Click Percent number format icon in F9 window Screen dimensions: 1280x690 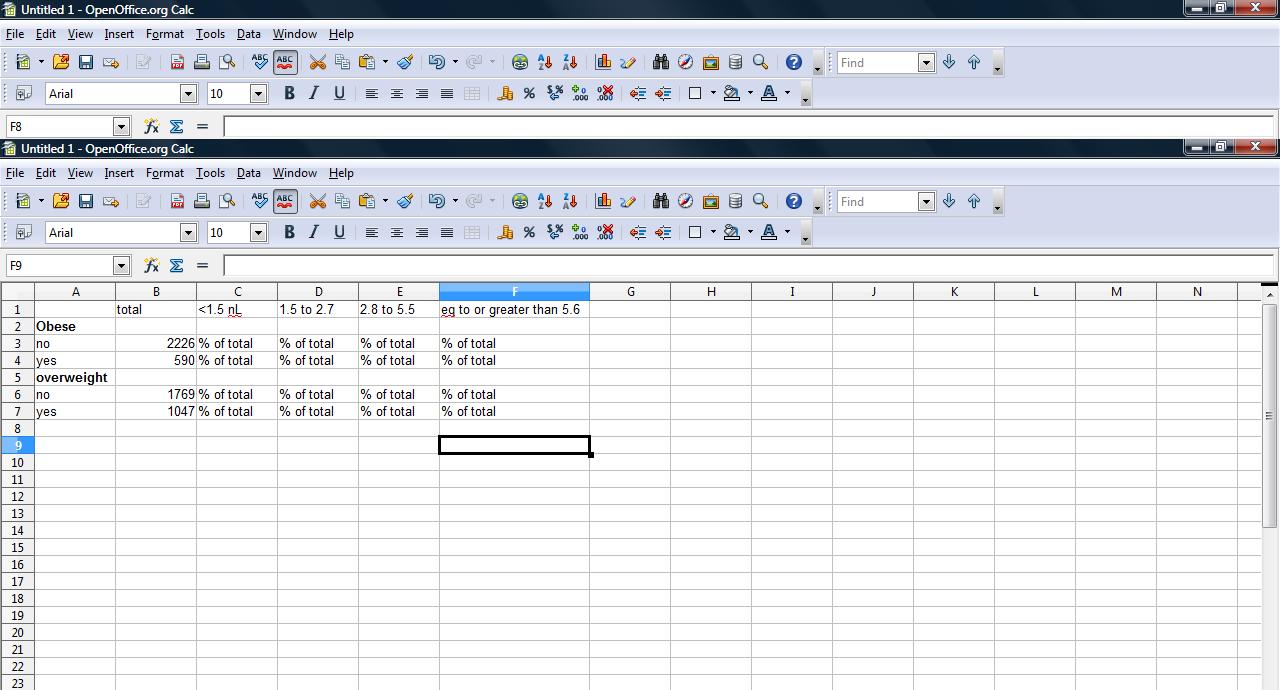pos(529,232)
